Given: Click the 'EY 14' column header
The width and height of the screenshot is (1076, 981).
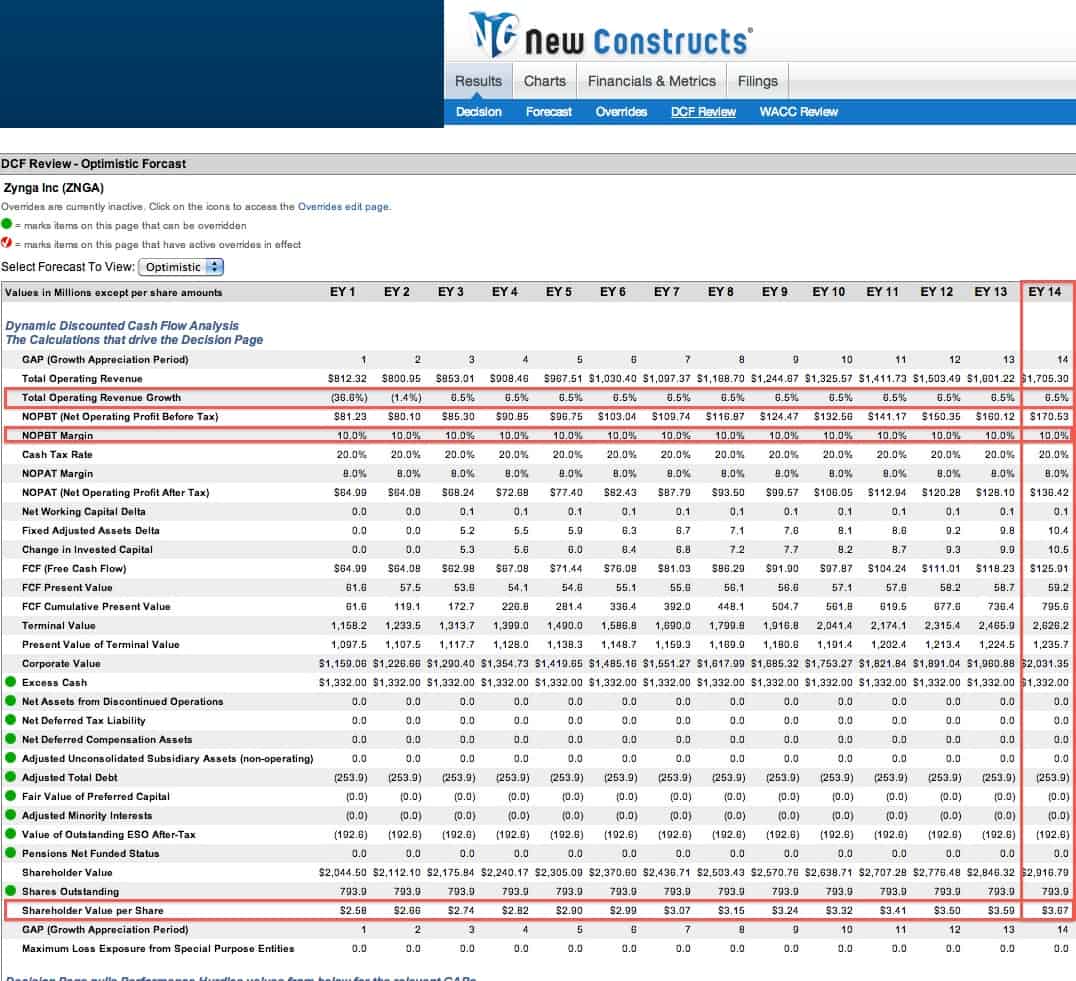Looking at the screenshot, I should point(1044,292).
